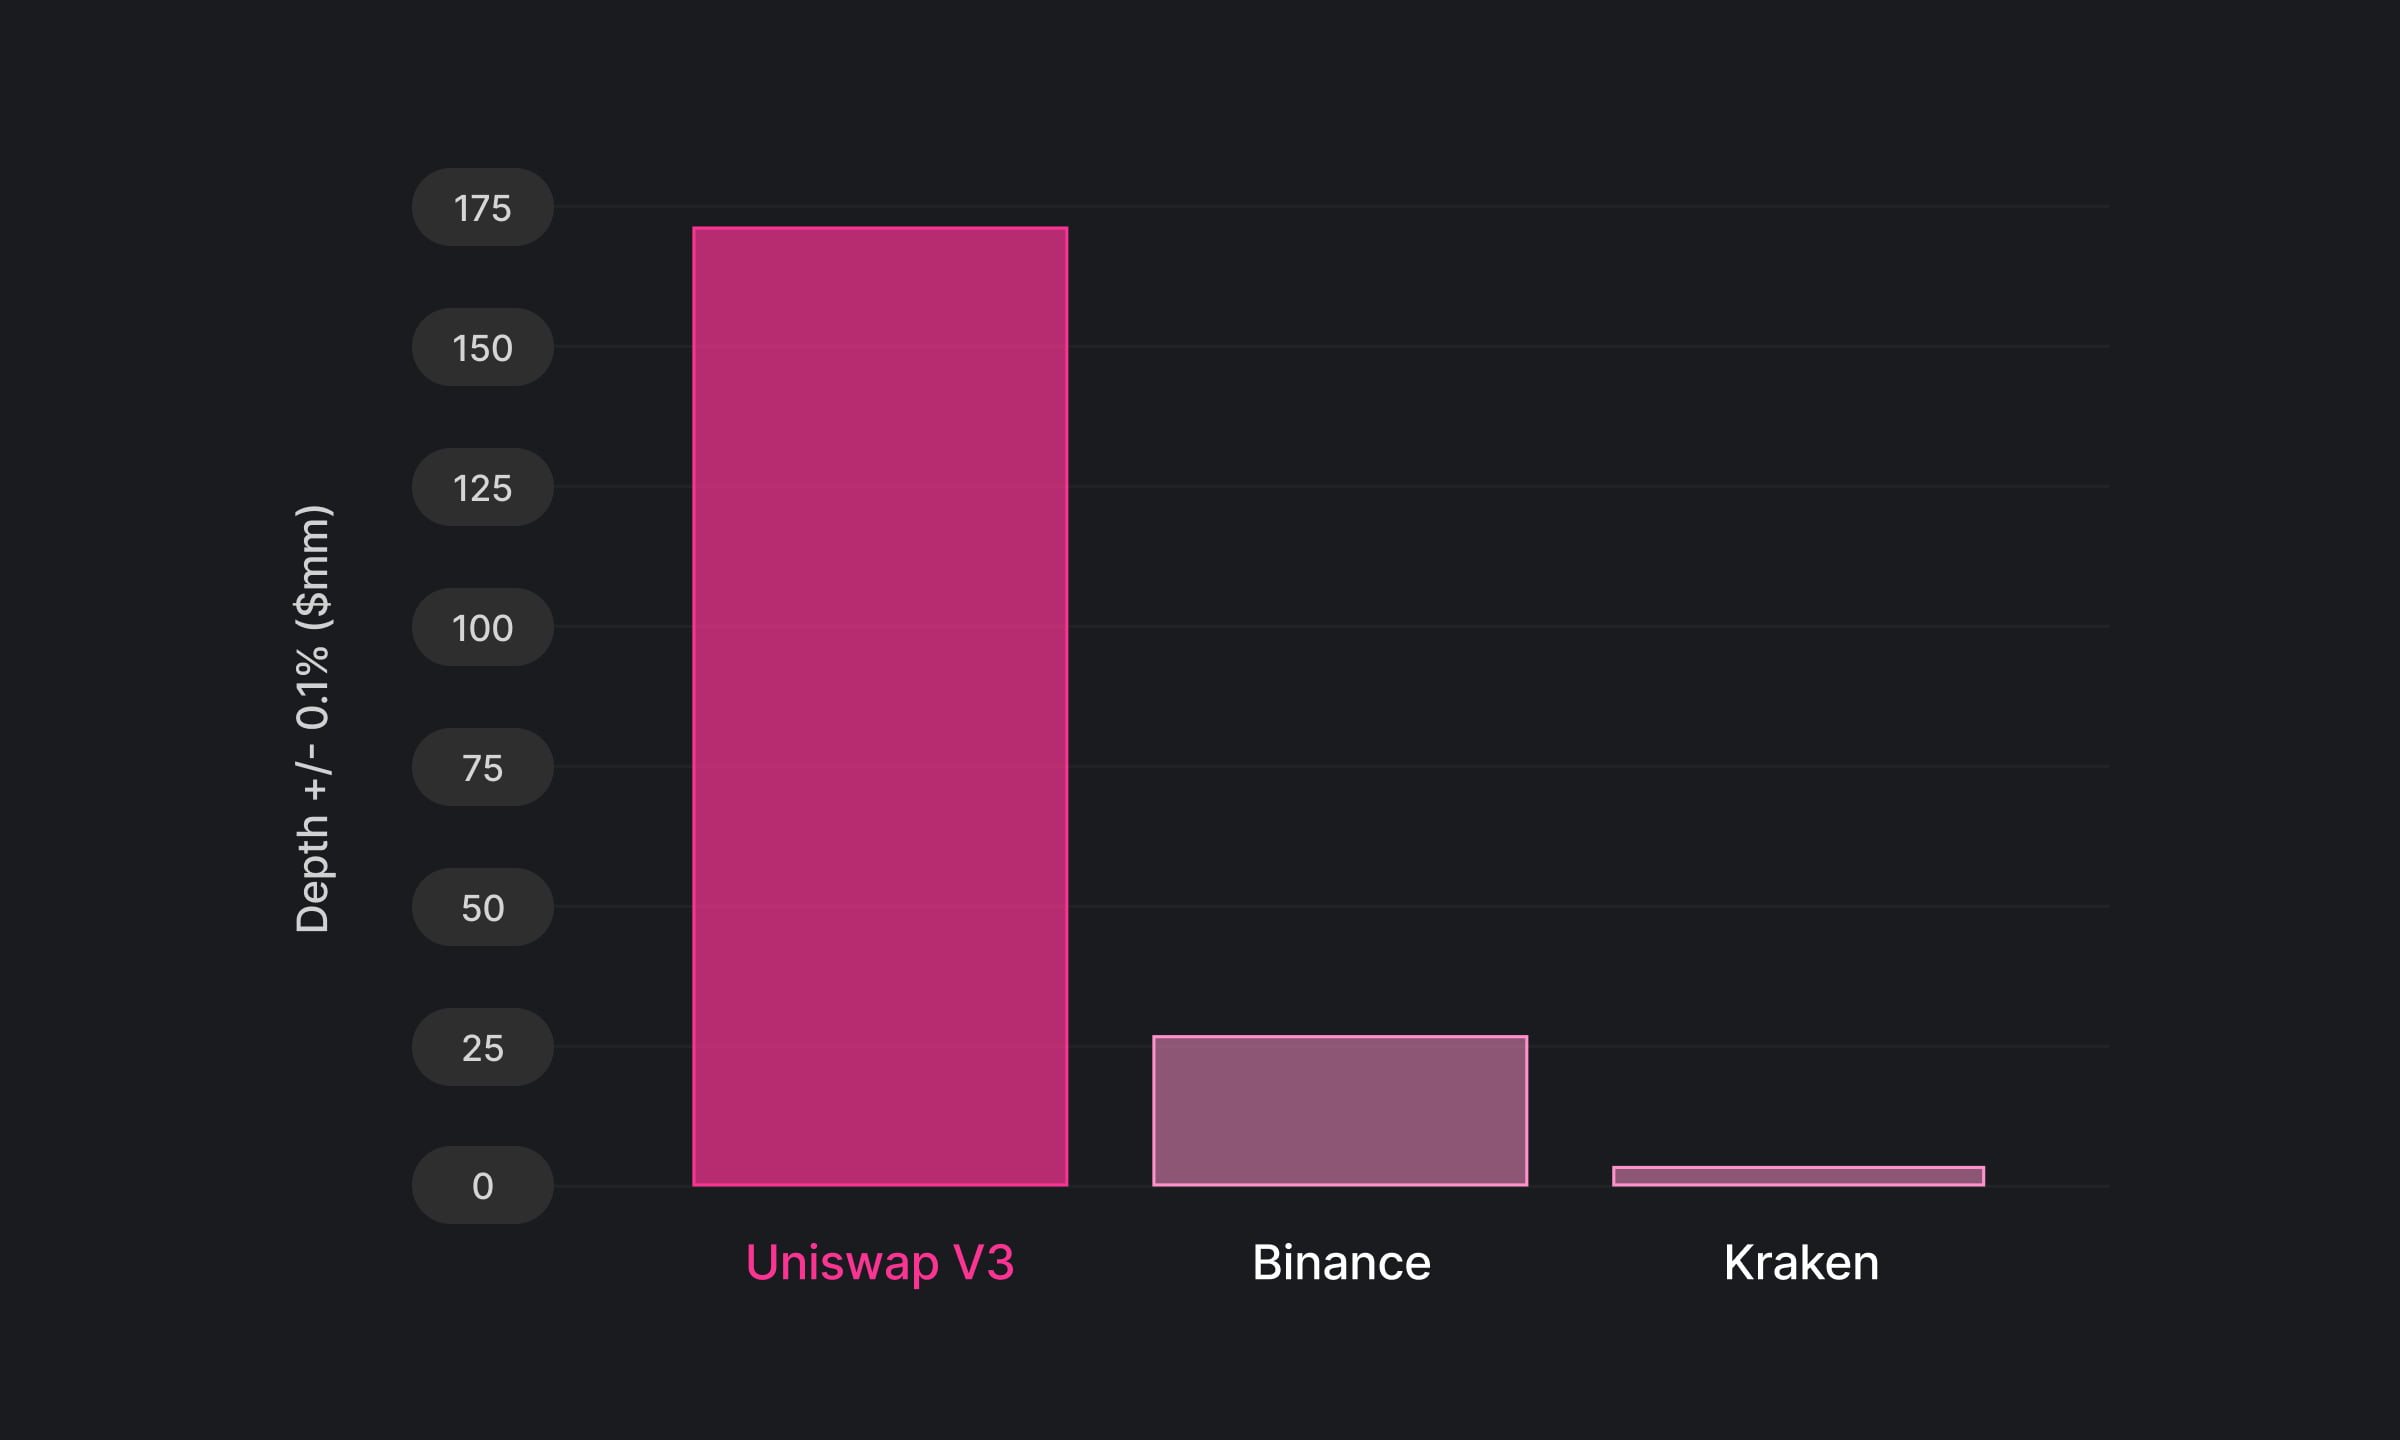This screenshot has height=1440, width=2400.
Task: Select the 100 y-axis tick pill
Action: click(x=482, y=628)
